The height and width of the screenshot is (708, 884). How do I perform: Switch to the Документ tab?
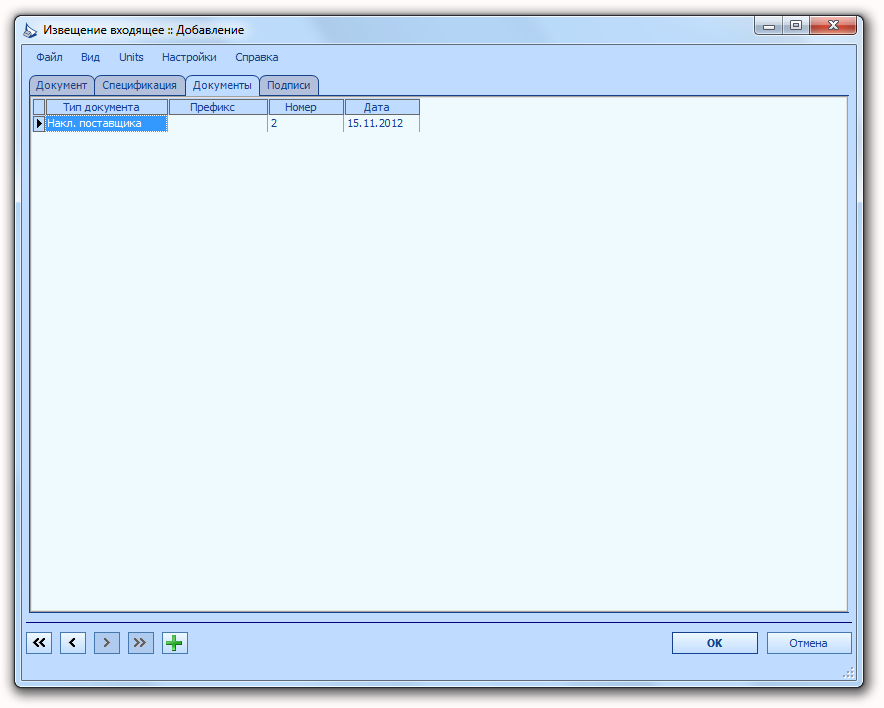61,85
